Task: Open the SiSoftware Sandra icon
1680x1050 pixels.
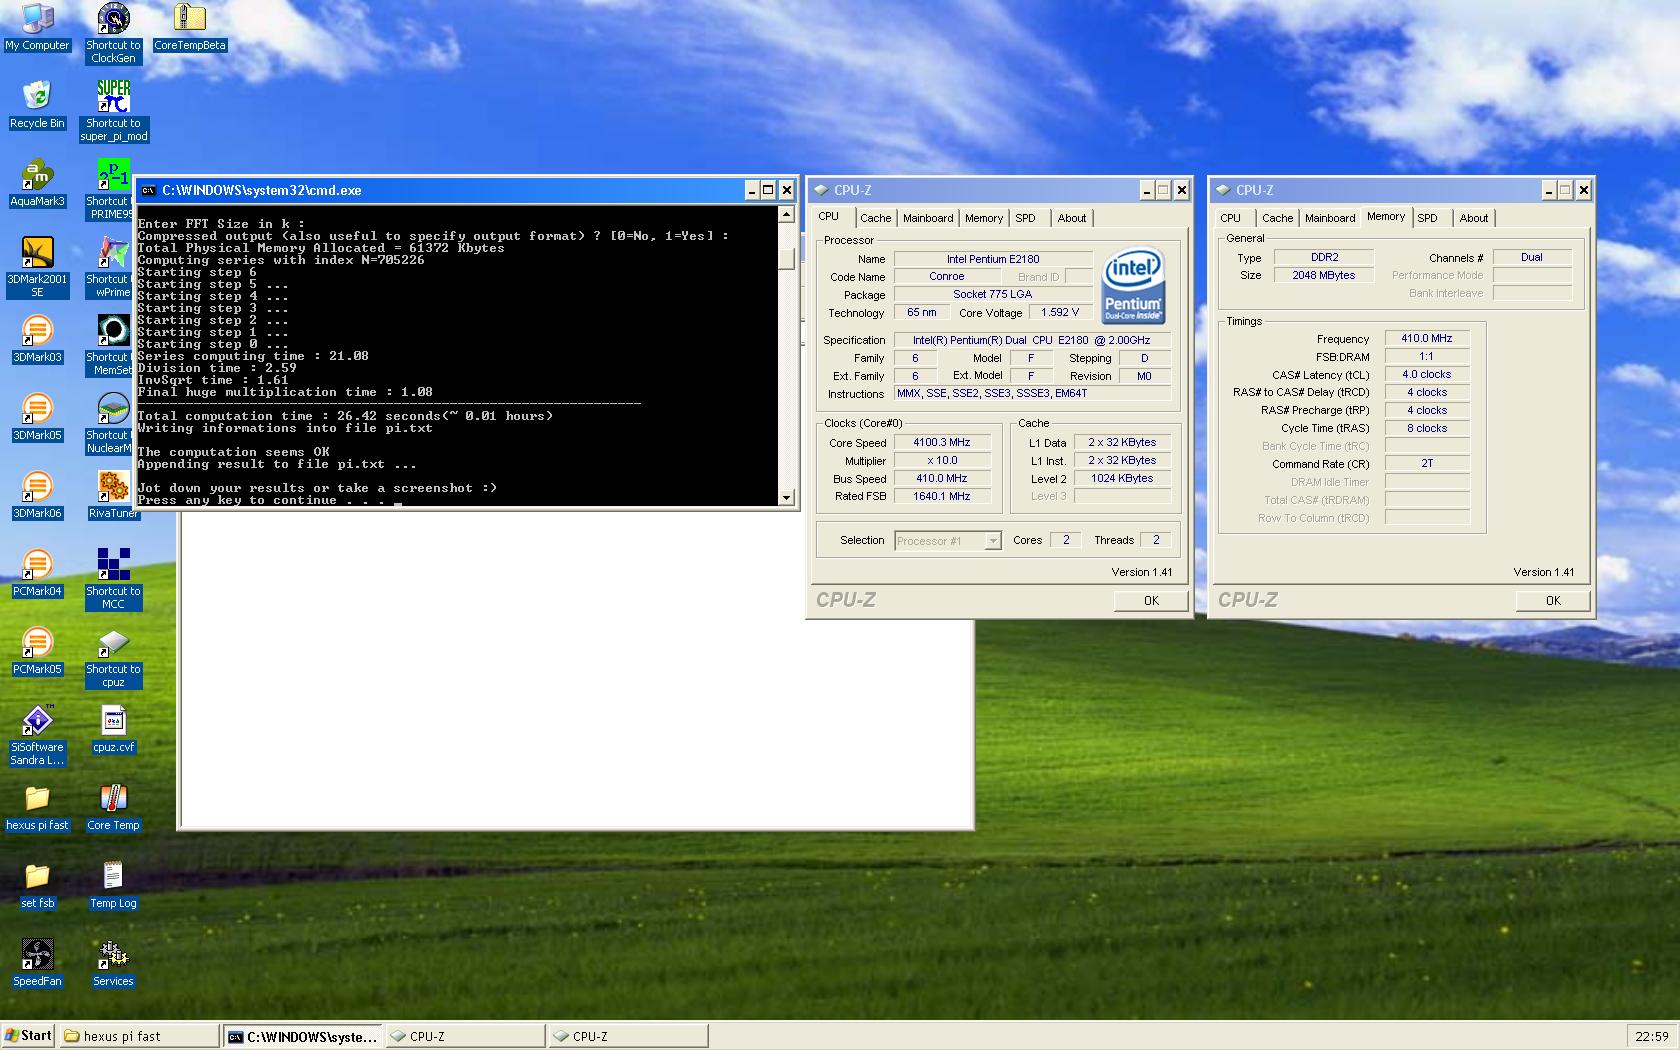Action: point(37,735)
